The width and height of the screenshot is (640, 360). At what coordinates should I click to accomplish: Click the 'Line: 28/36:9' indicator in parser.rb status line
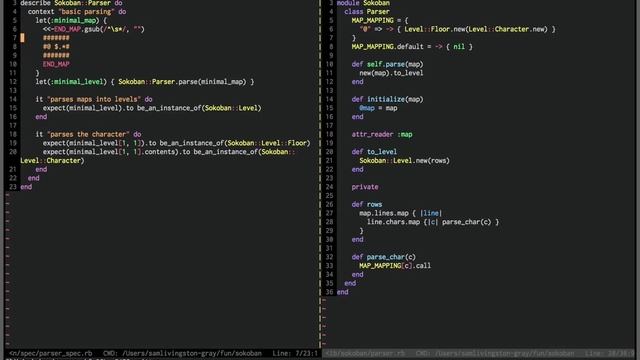coord(609,353)
